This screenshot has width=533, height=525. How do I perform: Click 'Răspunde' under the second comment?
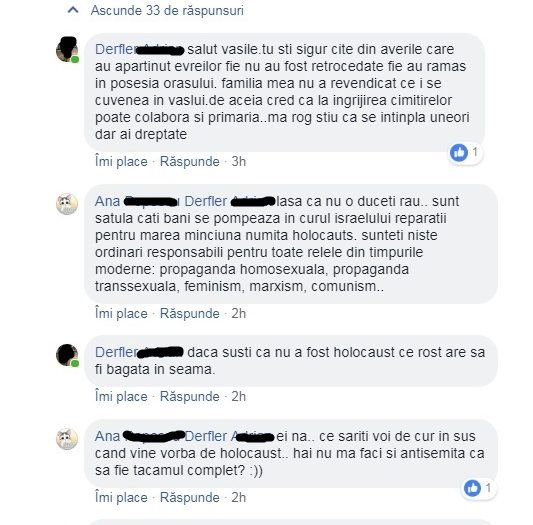tap(189, 313)
